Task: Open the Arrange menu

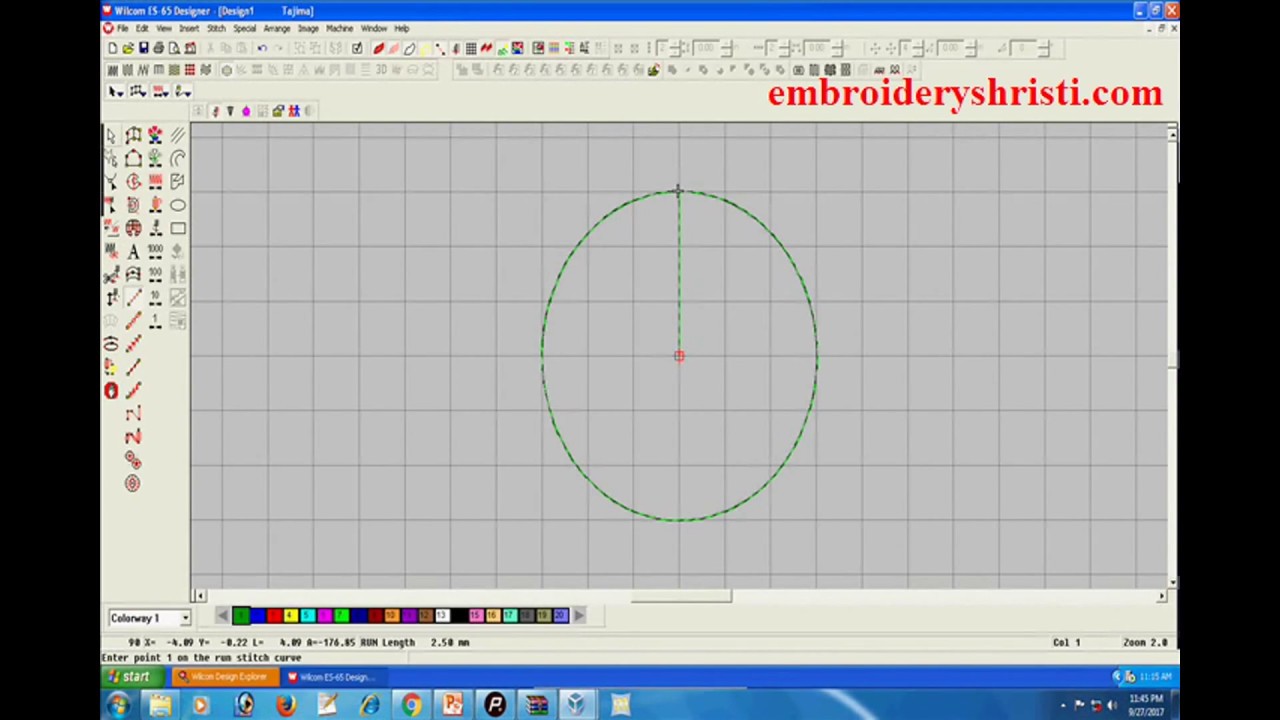Action: 277,28
